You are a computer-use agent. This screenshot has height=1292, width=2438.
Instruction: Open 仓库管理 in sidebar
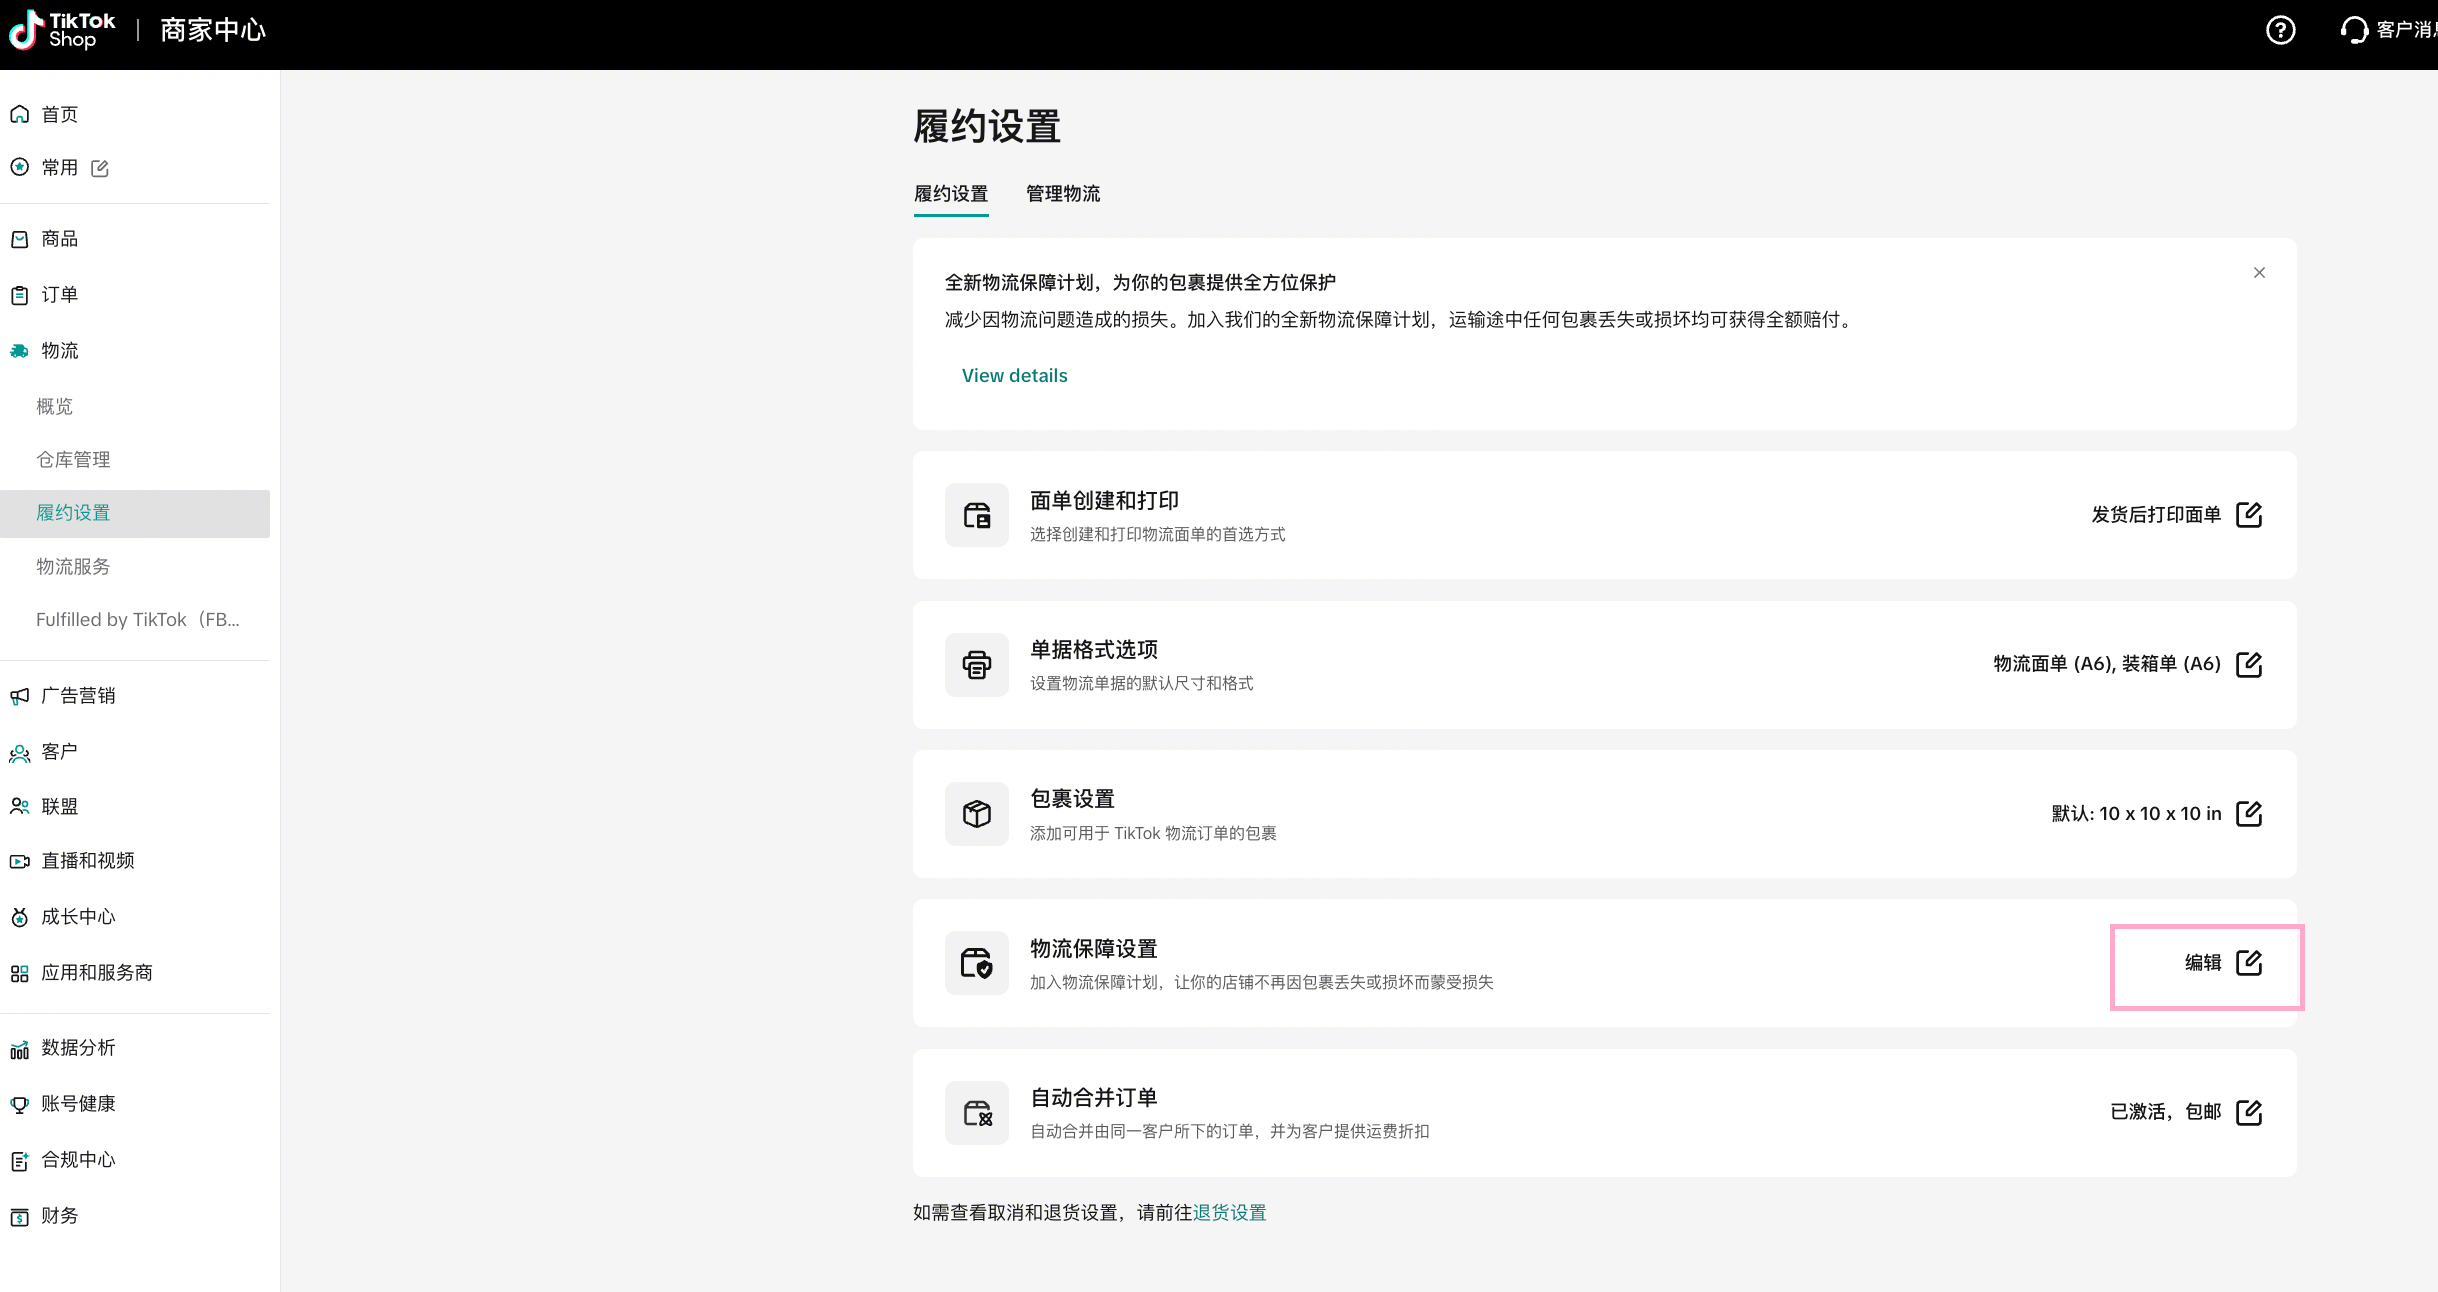click(x=73, y=460)
